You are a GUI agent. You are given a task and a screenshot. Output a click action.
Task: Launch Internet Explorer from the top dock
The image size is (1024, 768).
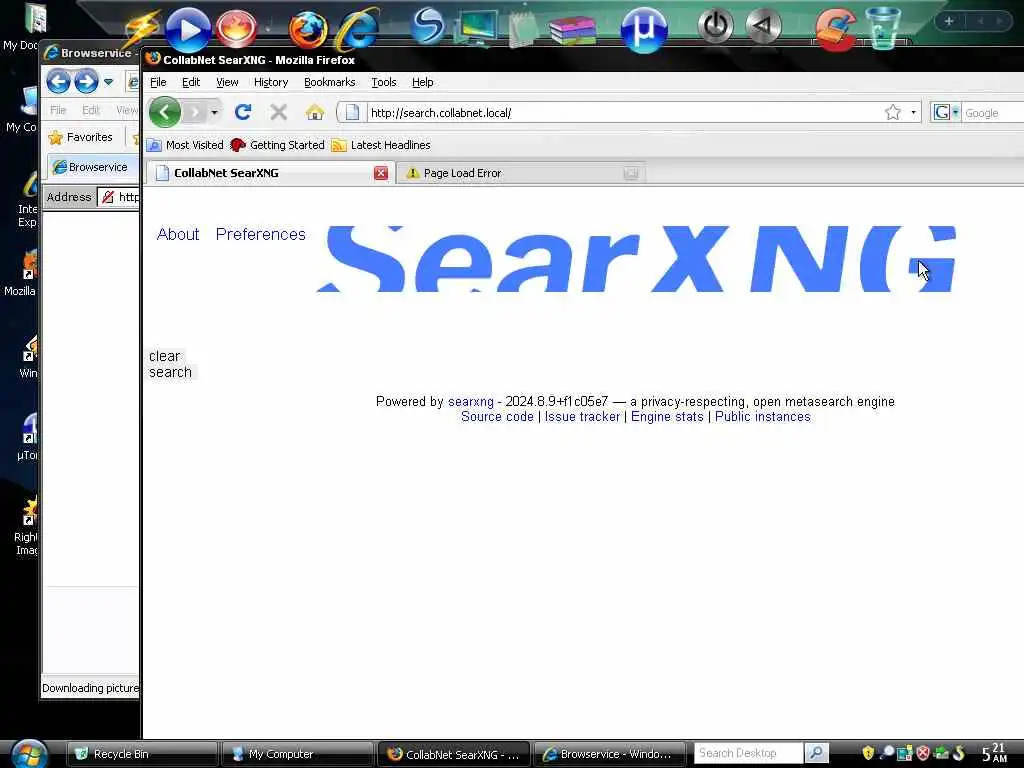pyautogui.click(x=356, y=29)
